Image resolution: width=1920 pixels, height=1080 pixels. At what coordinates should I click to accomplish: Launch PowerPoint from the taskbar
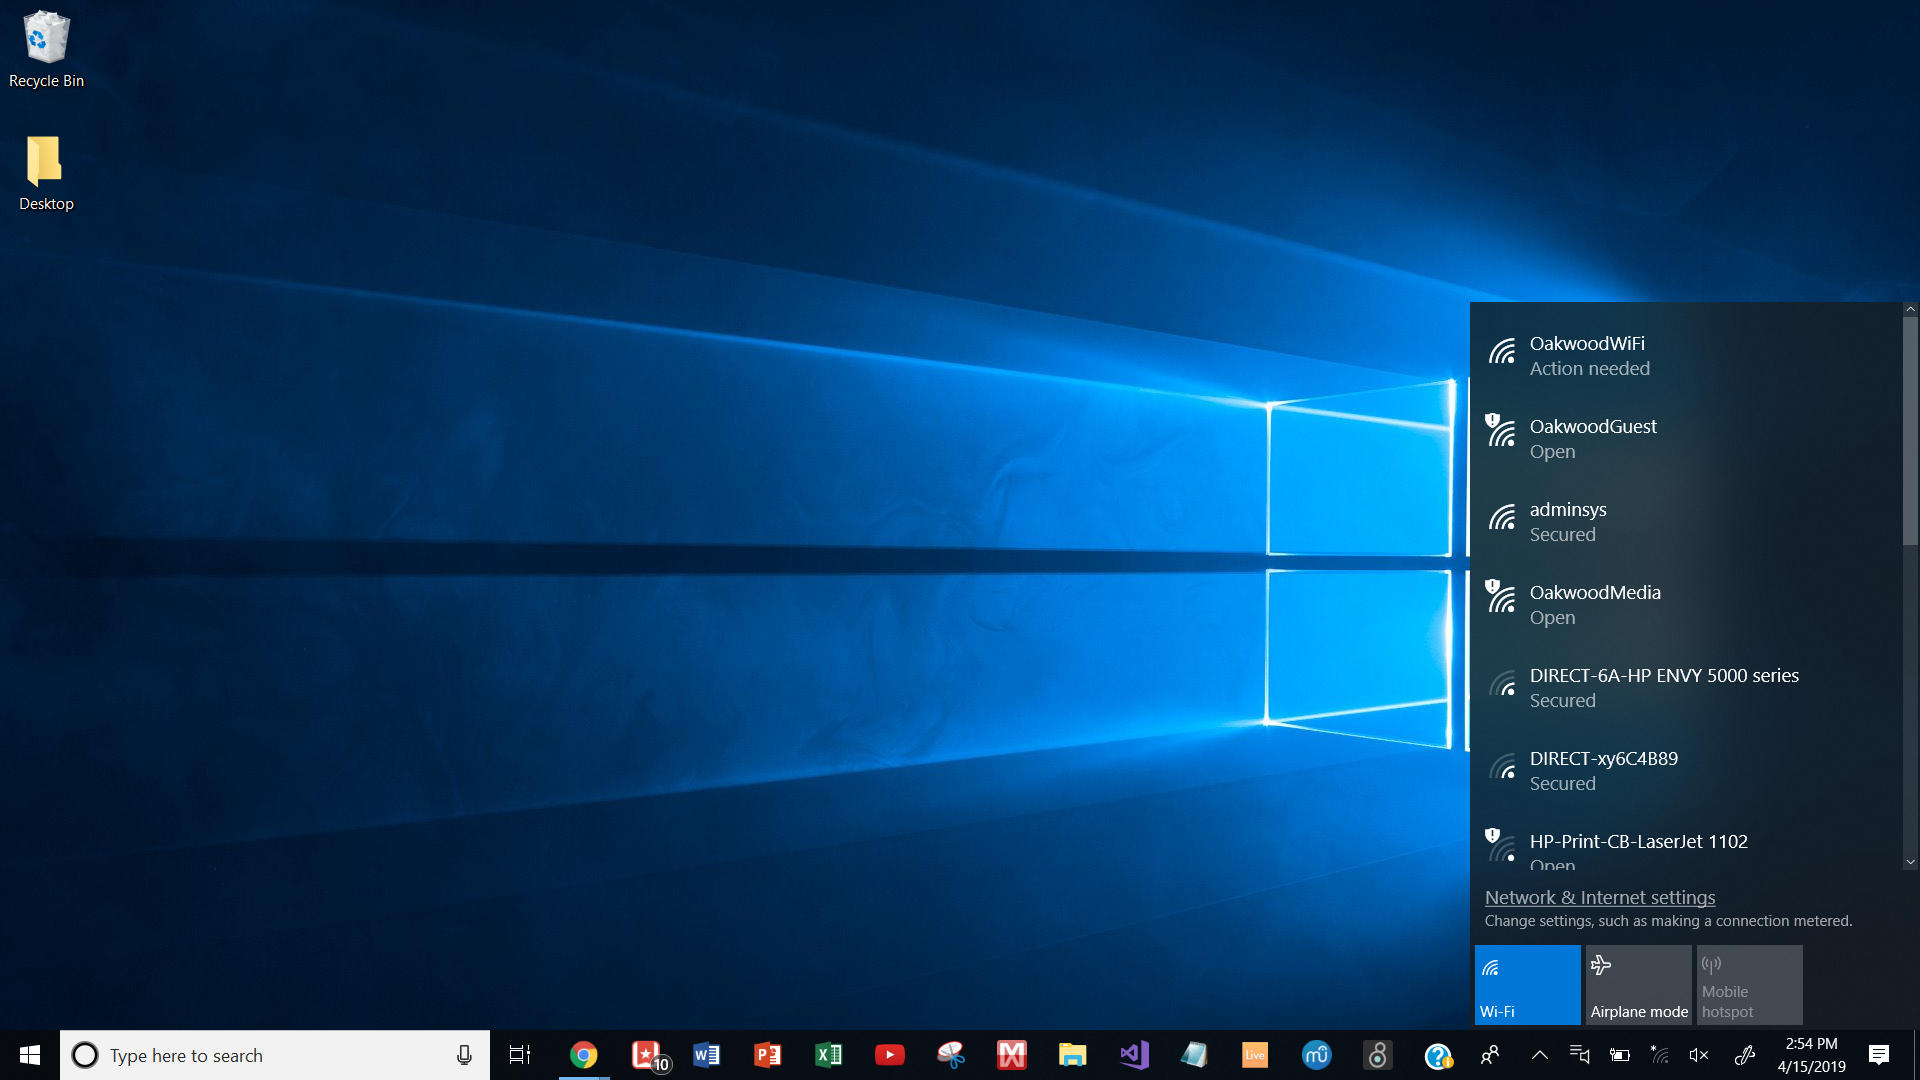(768, 1055)
